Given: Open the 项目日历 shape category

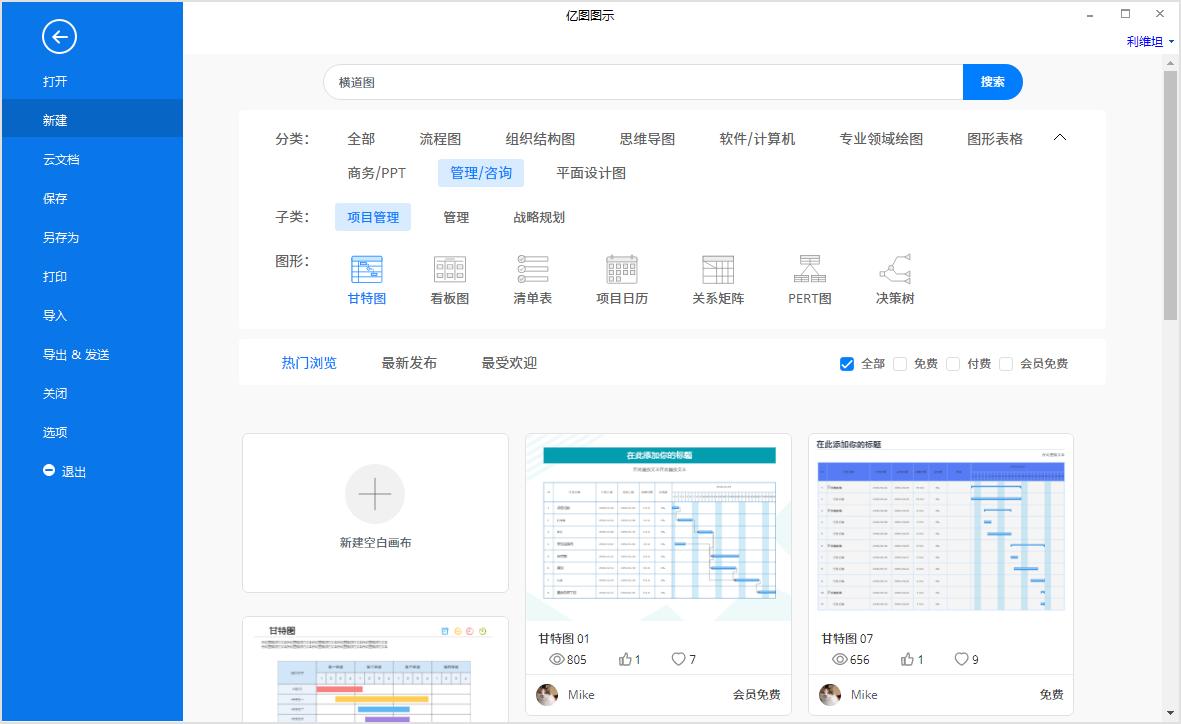Looking at the screenshot, I should (620, 278).
